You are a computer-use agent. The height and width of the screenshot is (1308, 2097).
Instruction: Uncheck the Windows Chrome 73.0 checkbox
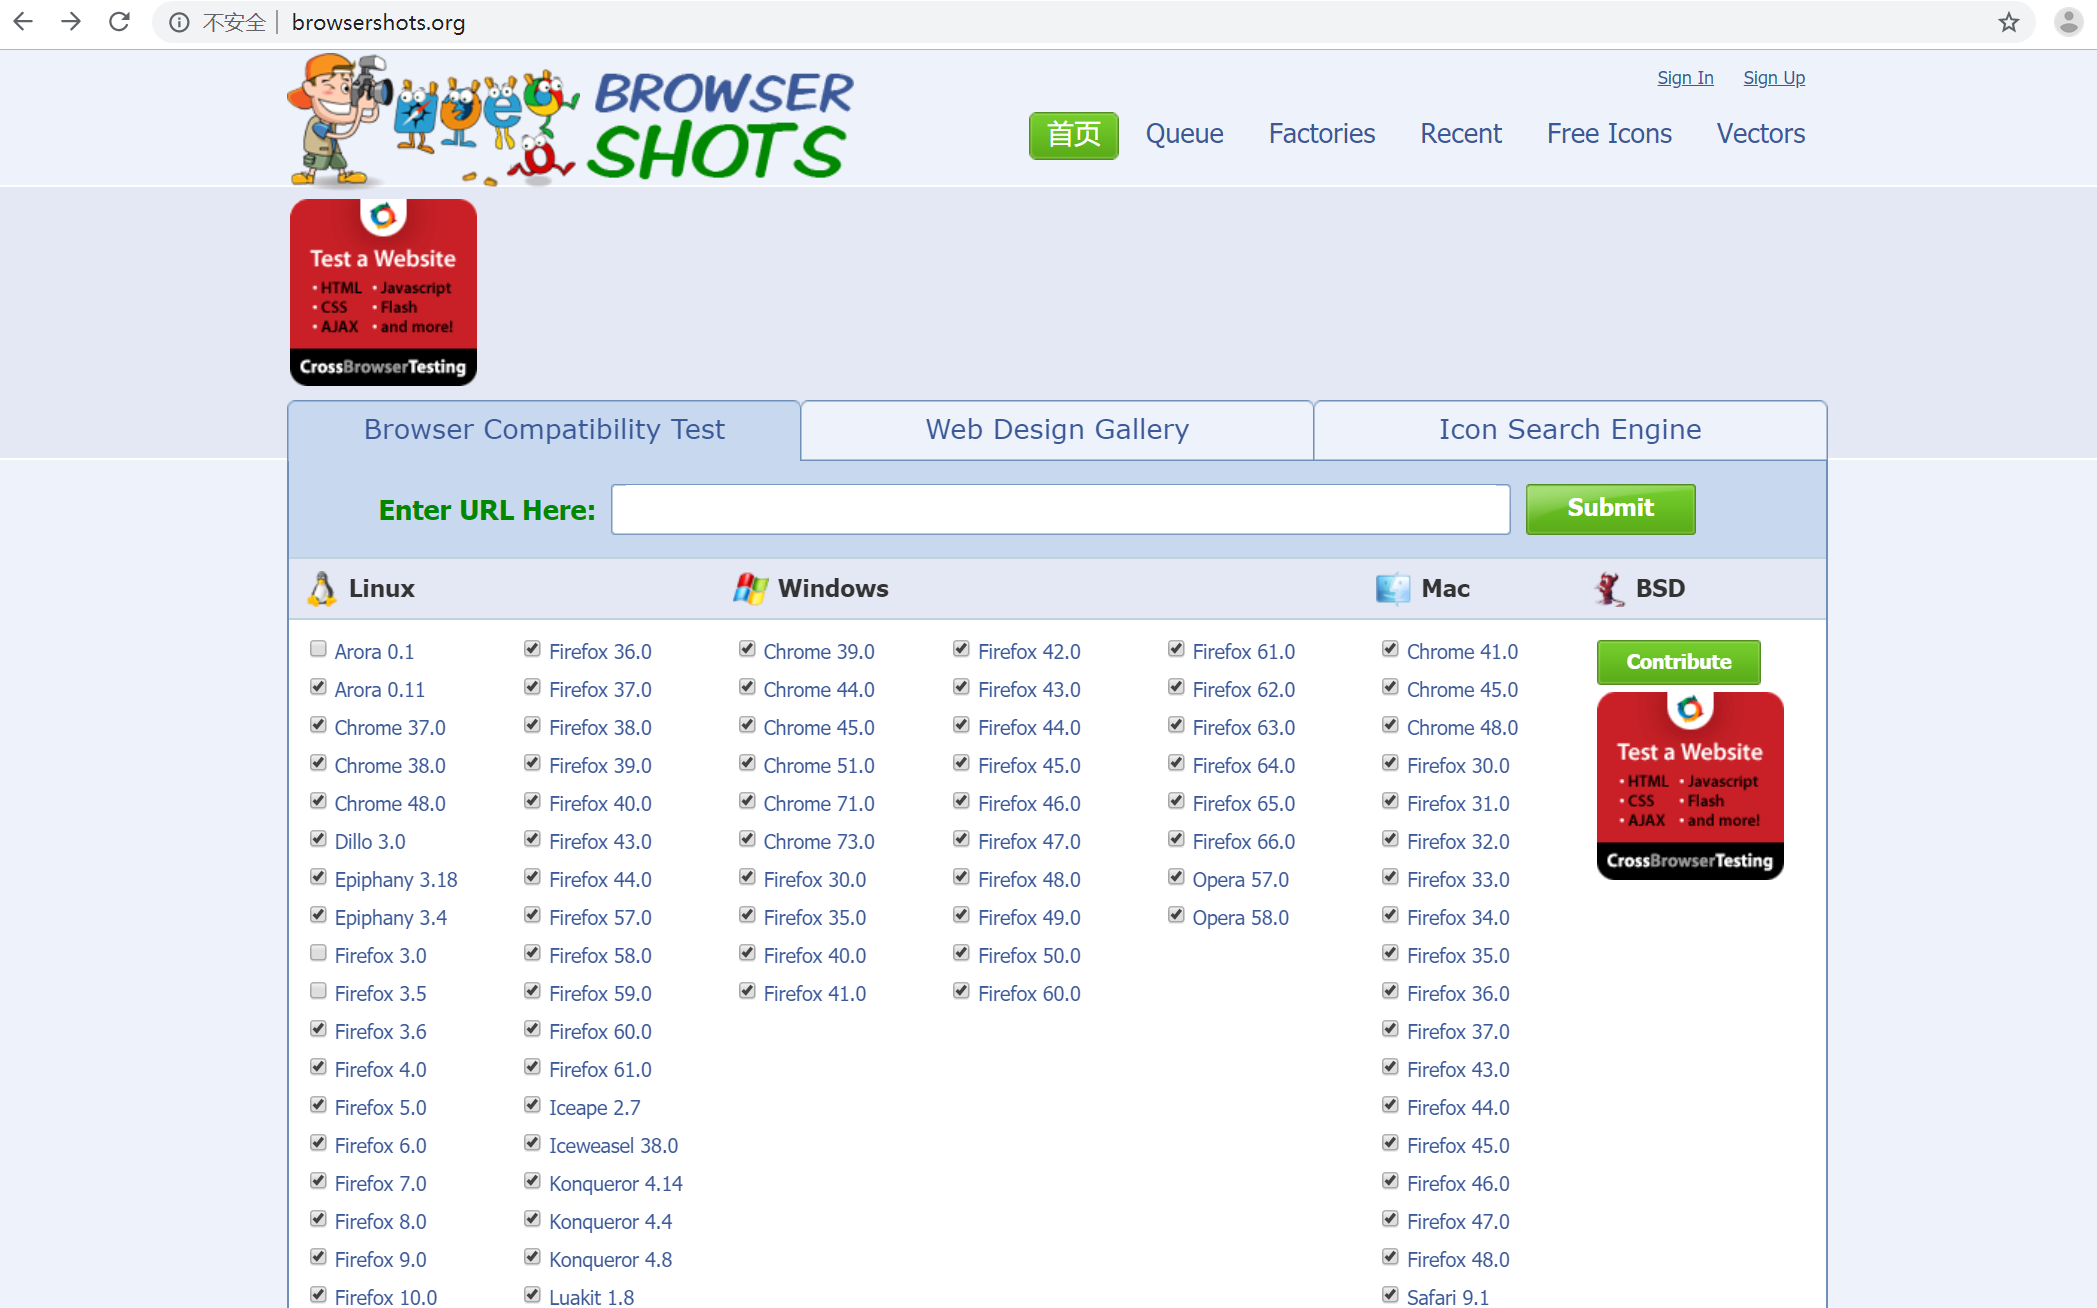point(747,839)
